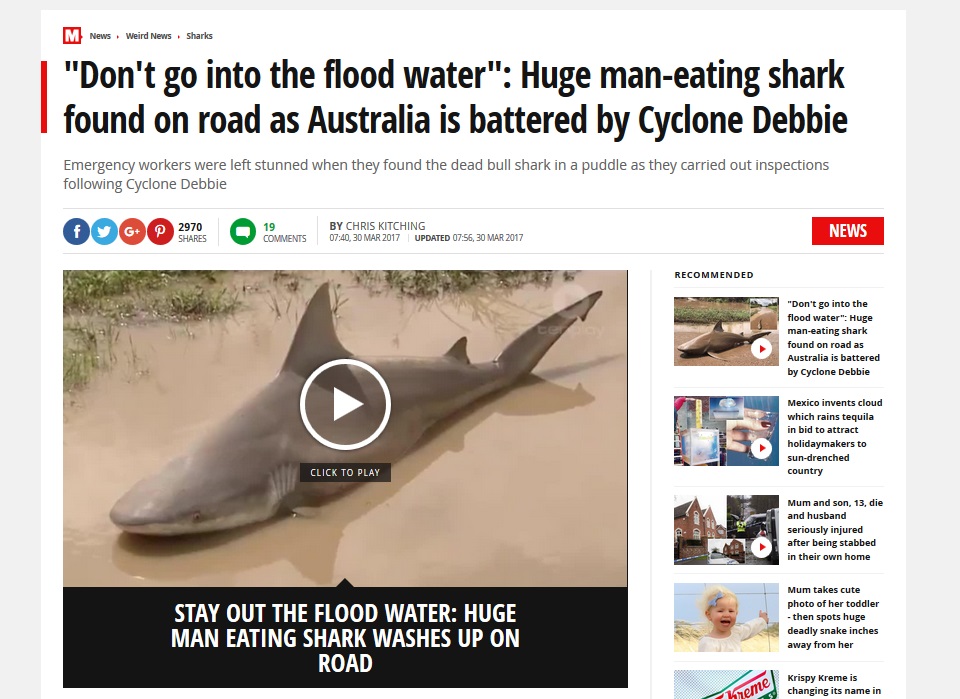The width and height of the screenshot is (960, 699).
Task: Play the Mexico tequila cloud thumbnail video
Action: (x=761, y=449)
